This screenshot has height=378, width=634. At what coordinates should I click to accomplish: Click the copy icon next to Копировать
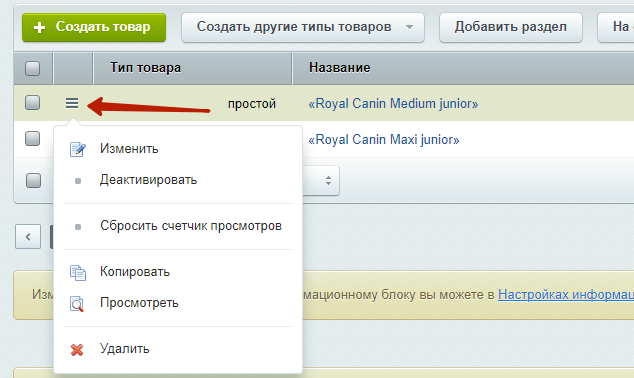pyautogui.click(x=78, y=272)
